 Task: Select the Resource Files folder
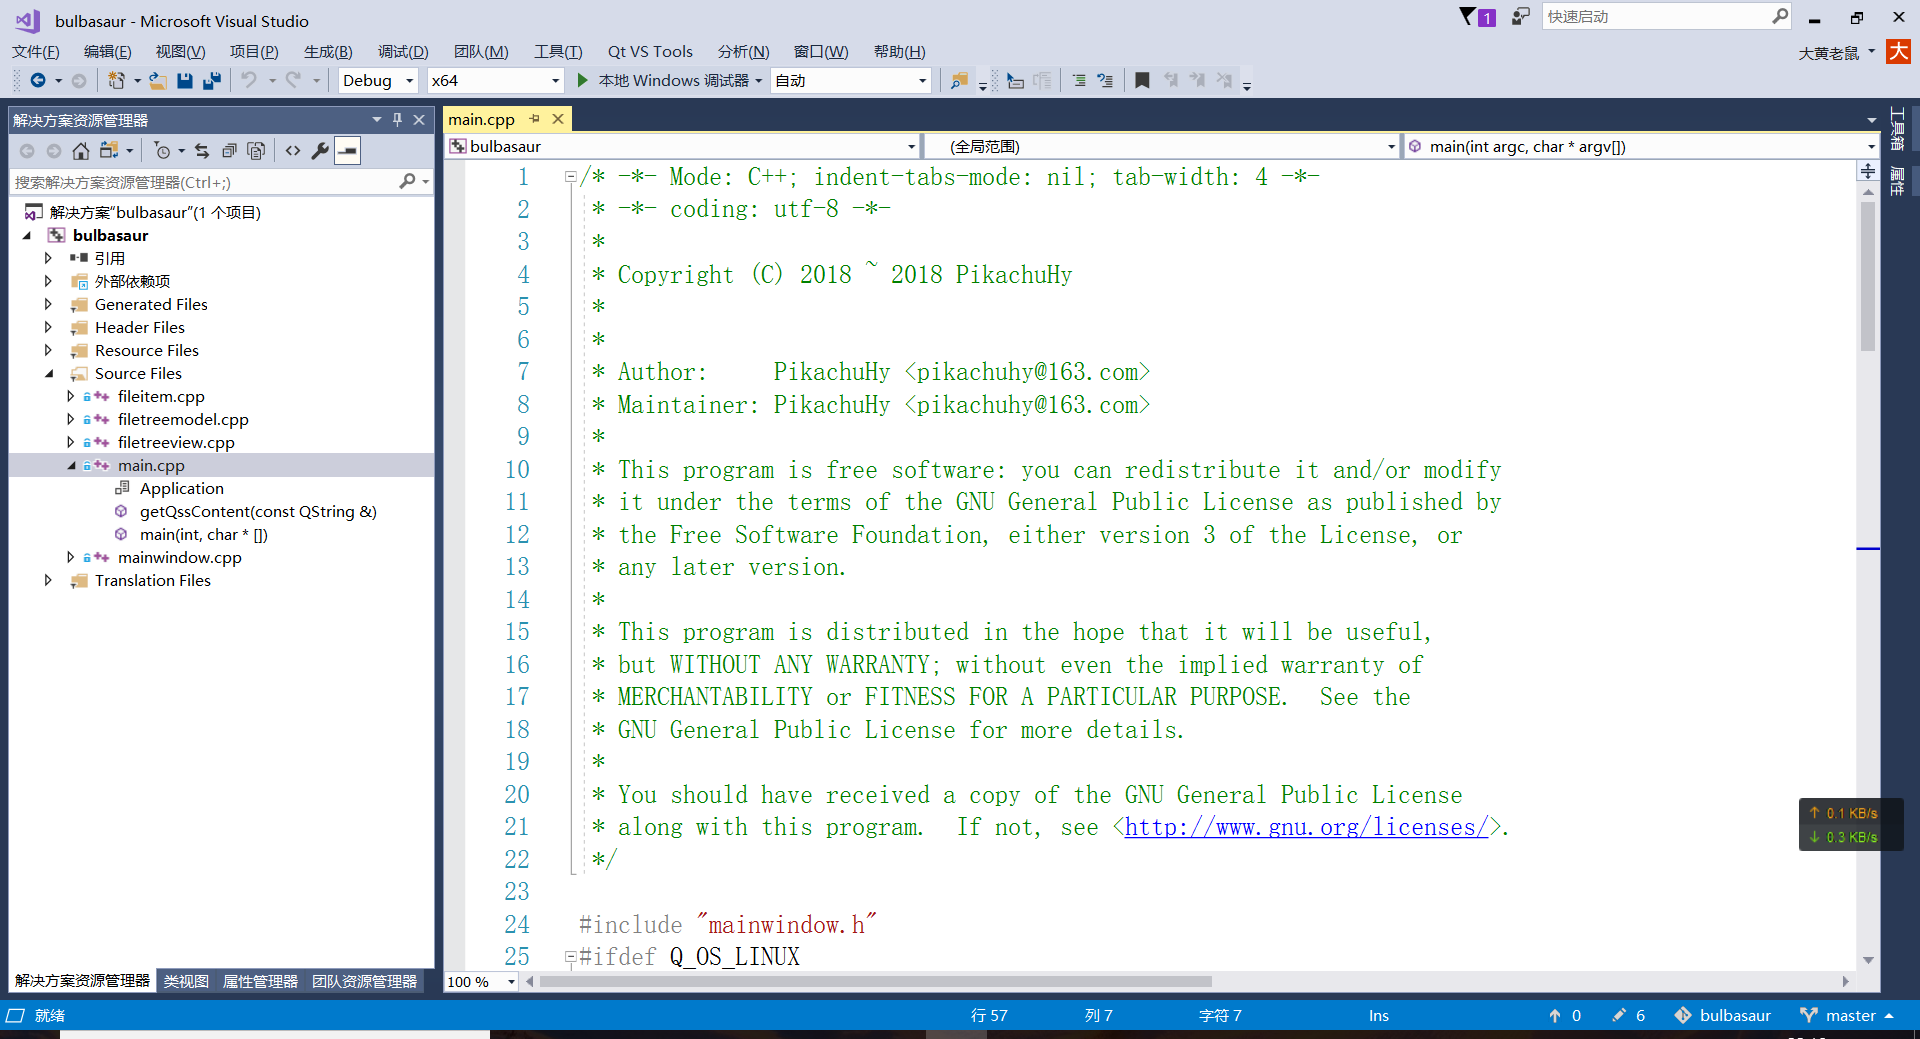(147, 350)
